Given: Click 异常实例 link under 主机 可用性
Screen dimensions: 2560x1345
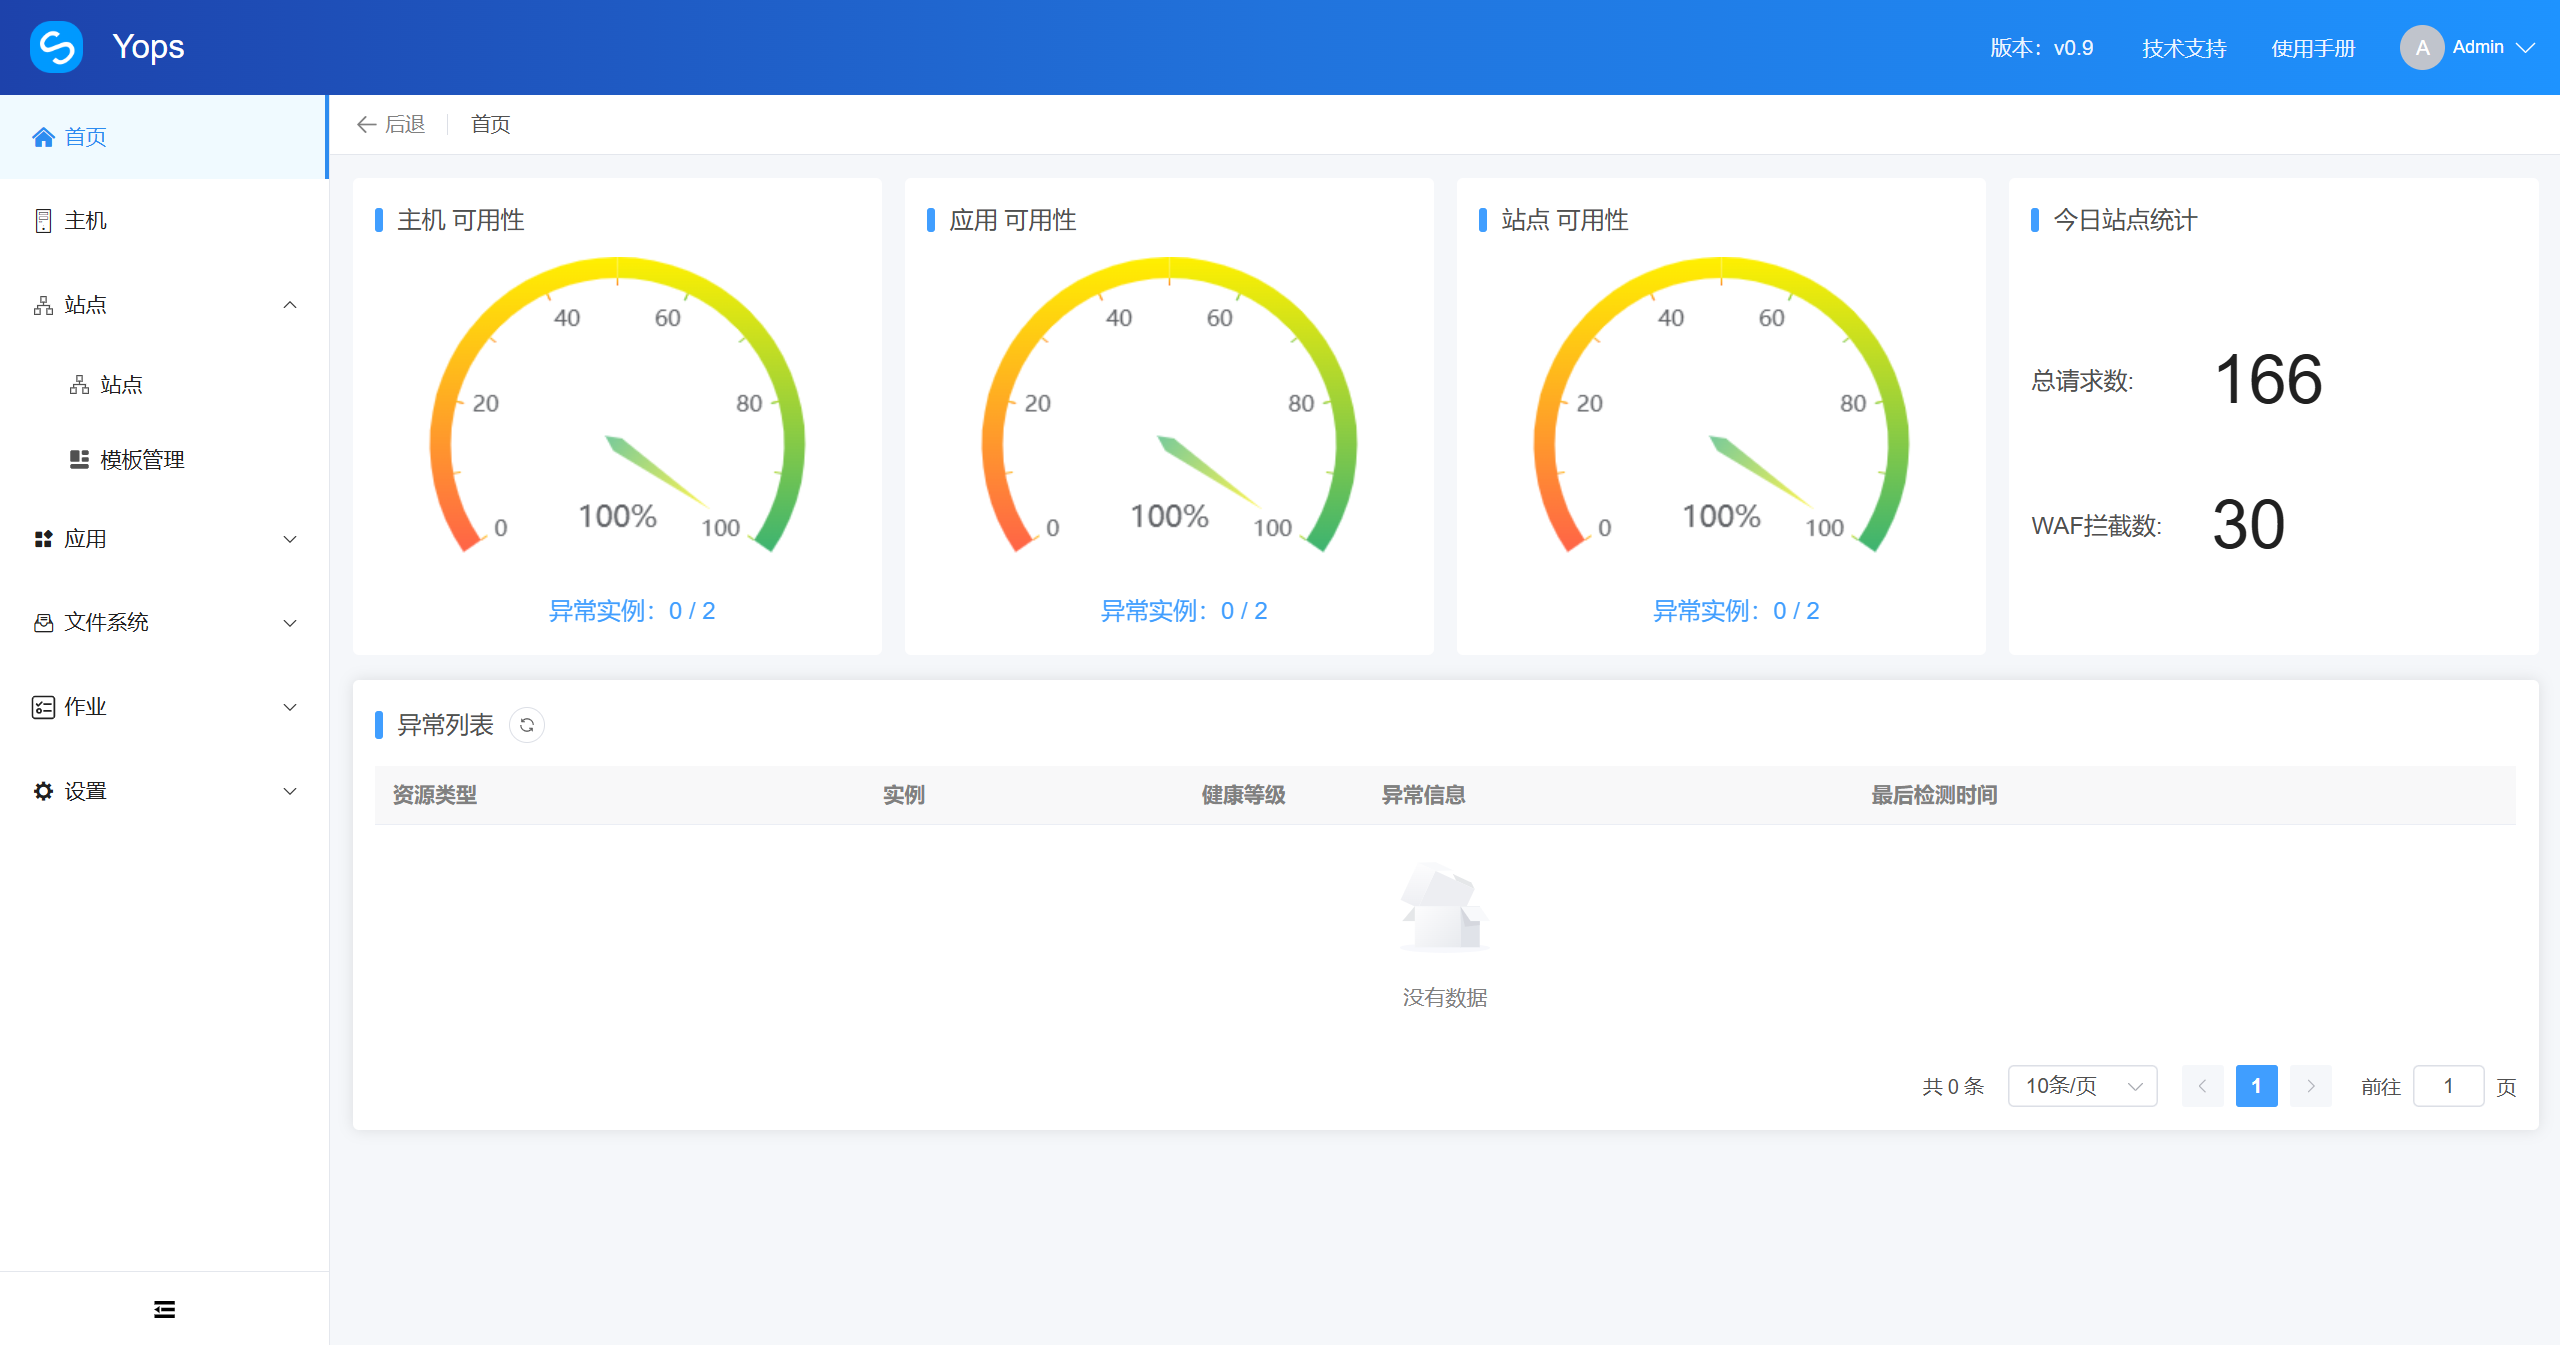Looking at the screenshot, I should pyautogui.click(x=632, y=611).
